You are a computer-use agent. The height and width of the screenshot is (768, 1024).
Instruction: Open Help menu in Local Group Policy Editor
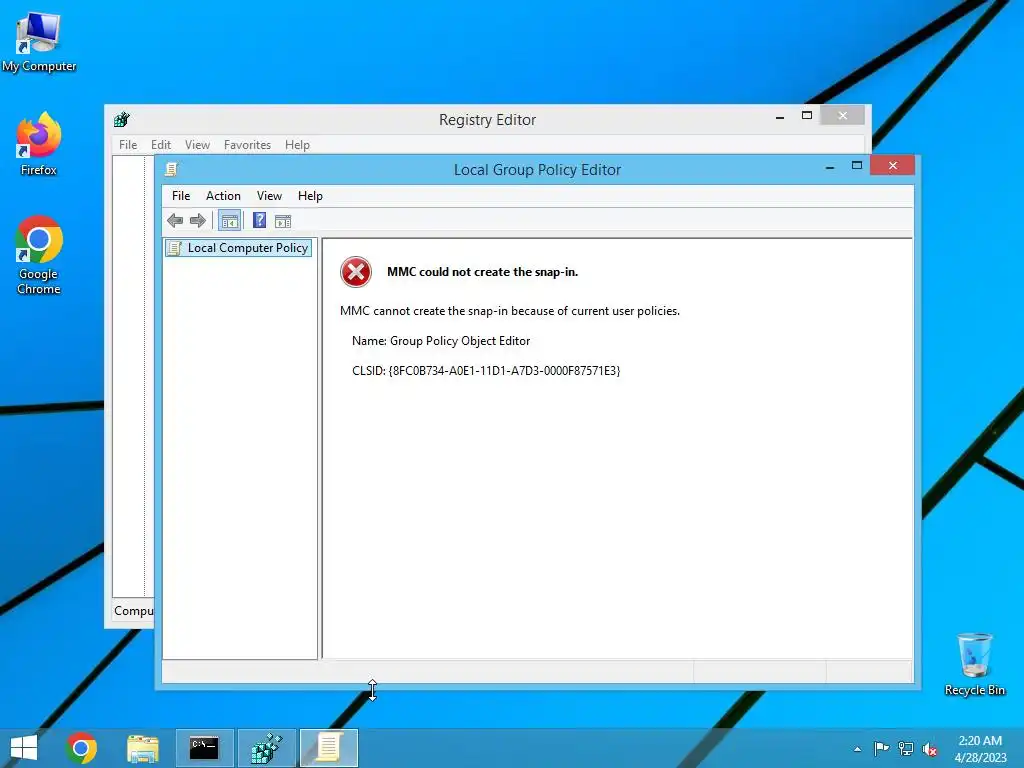[310, 196]
